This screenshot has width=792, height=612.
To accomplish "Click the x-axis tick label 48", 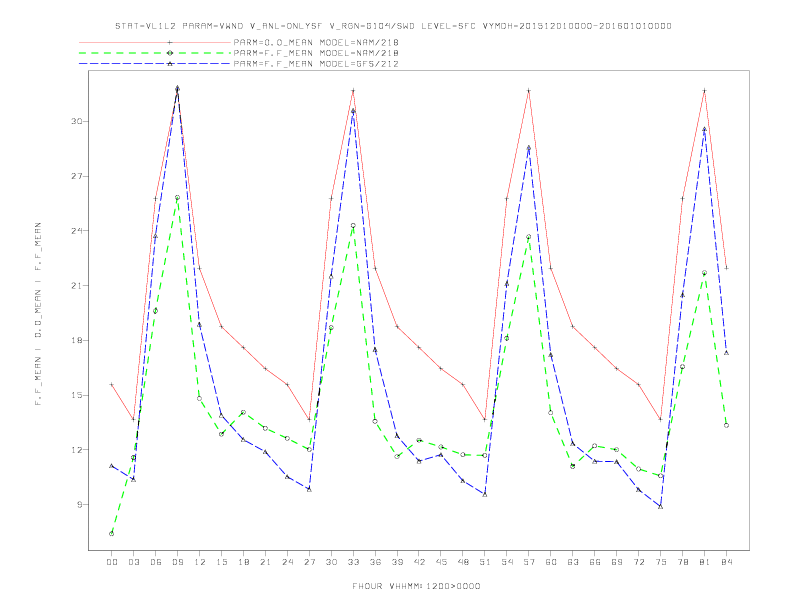I will (x=463, y=562).
